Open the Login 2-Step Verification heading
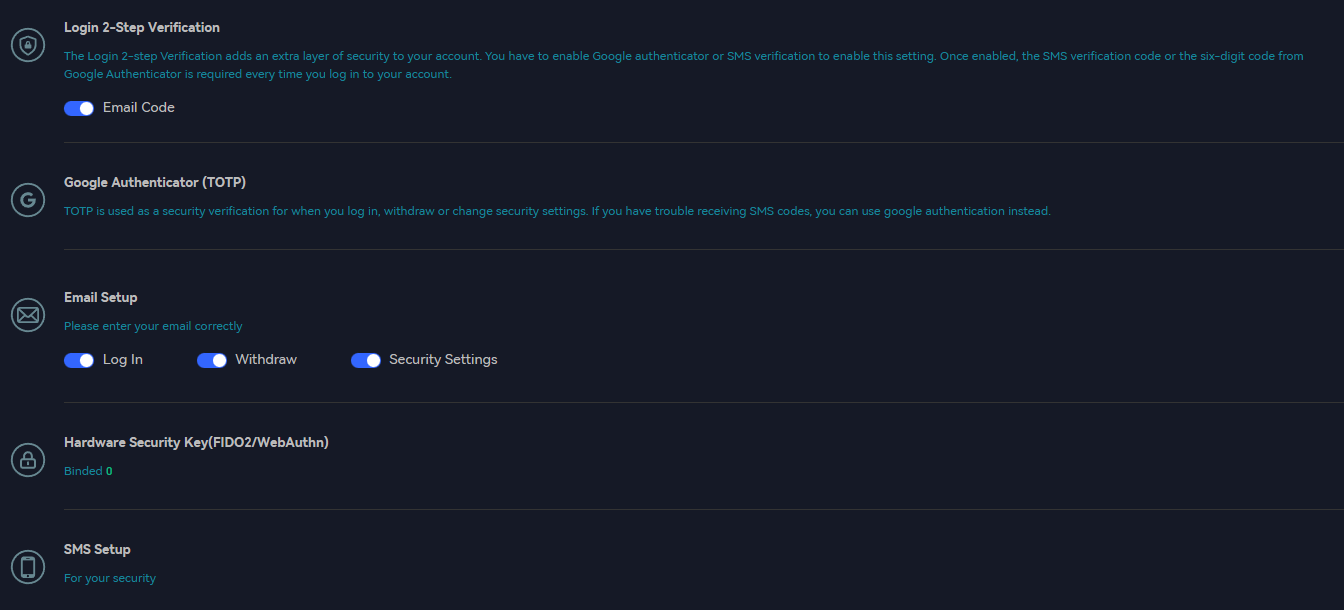 coord(142,28)
